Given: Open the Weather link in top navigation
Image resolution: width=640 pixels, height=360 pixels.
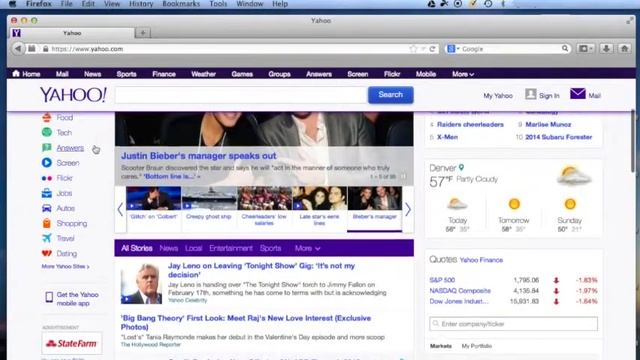Looking at the screenshot, I should (203, 74).
